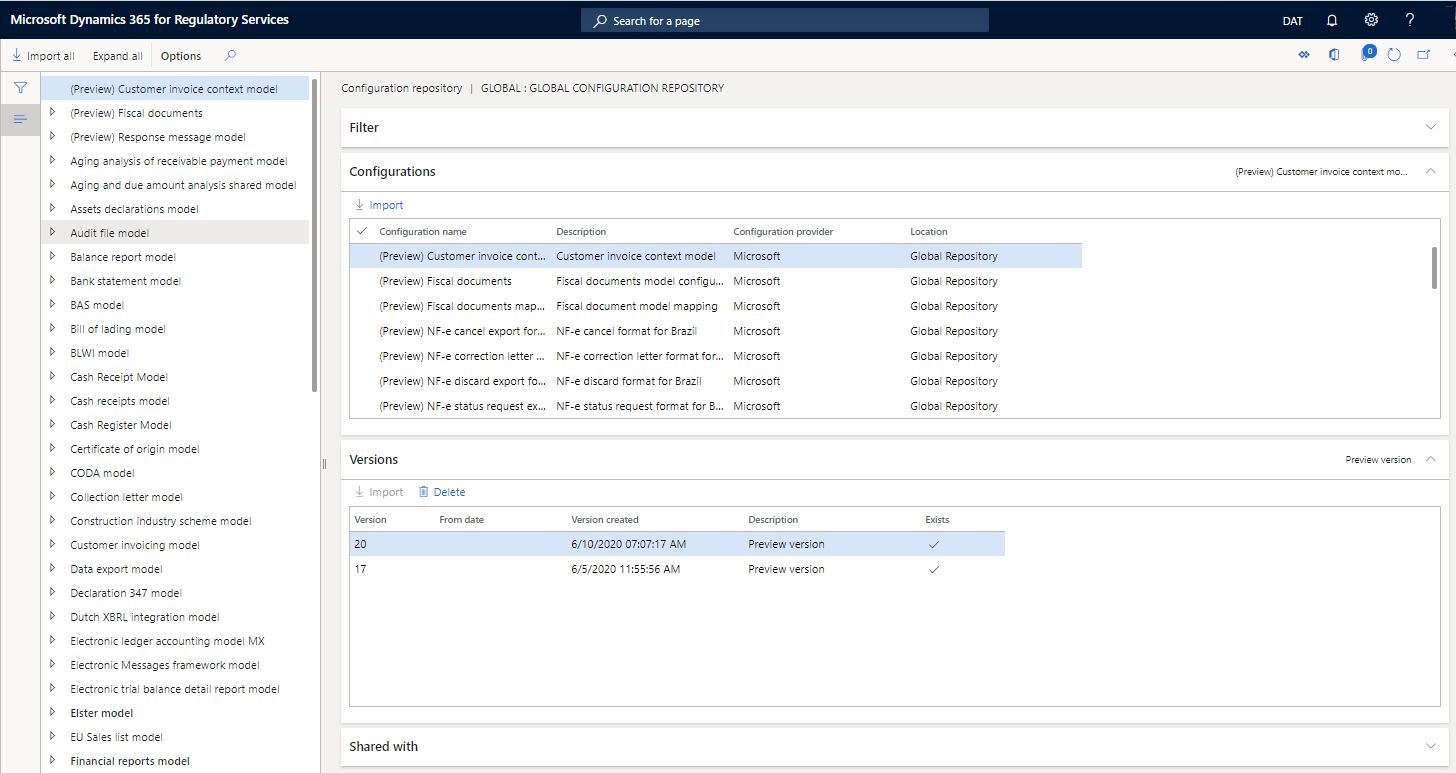Select version 17 row
The height and width of the screenshot is (773, 1456).
coord(600,569)
